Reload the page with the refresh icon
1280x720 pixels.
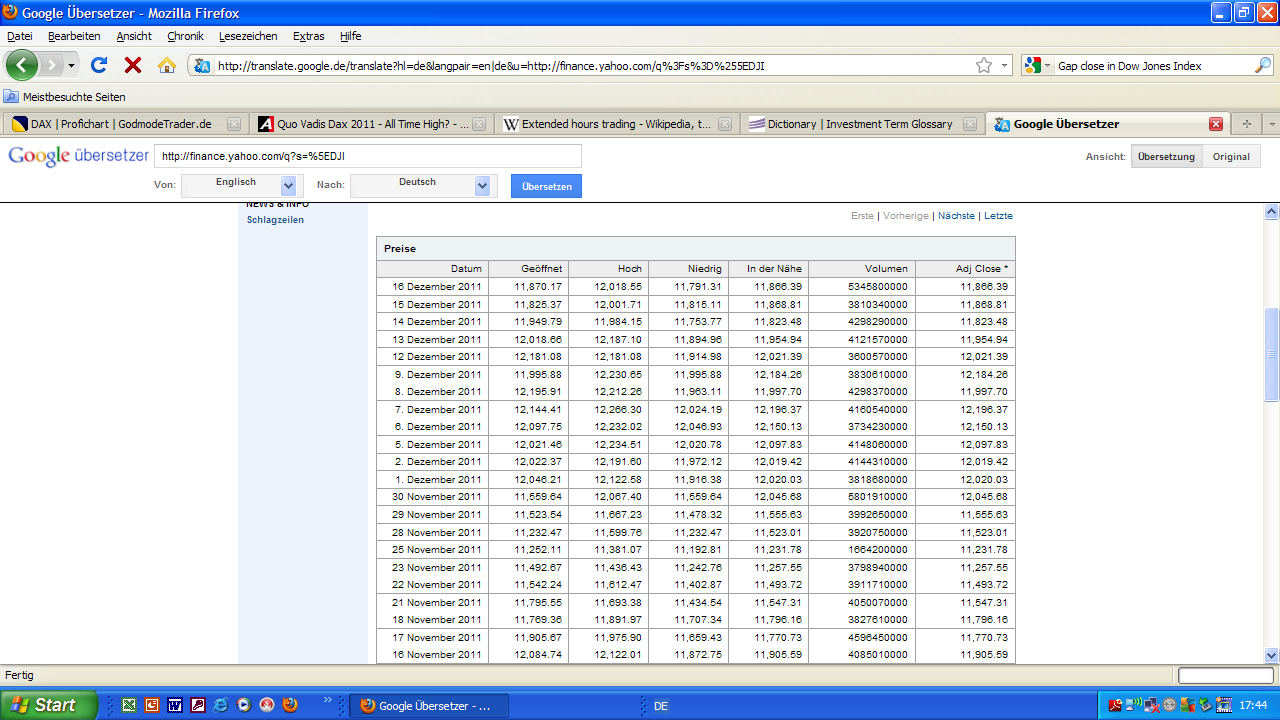pyautogui.click(x=99, y=65)
